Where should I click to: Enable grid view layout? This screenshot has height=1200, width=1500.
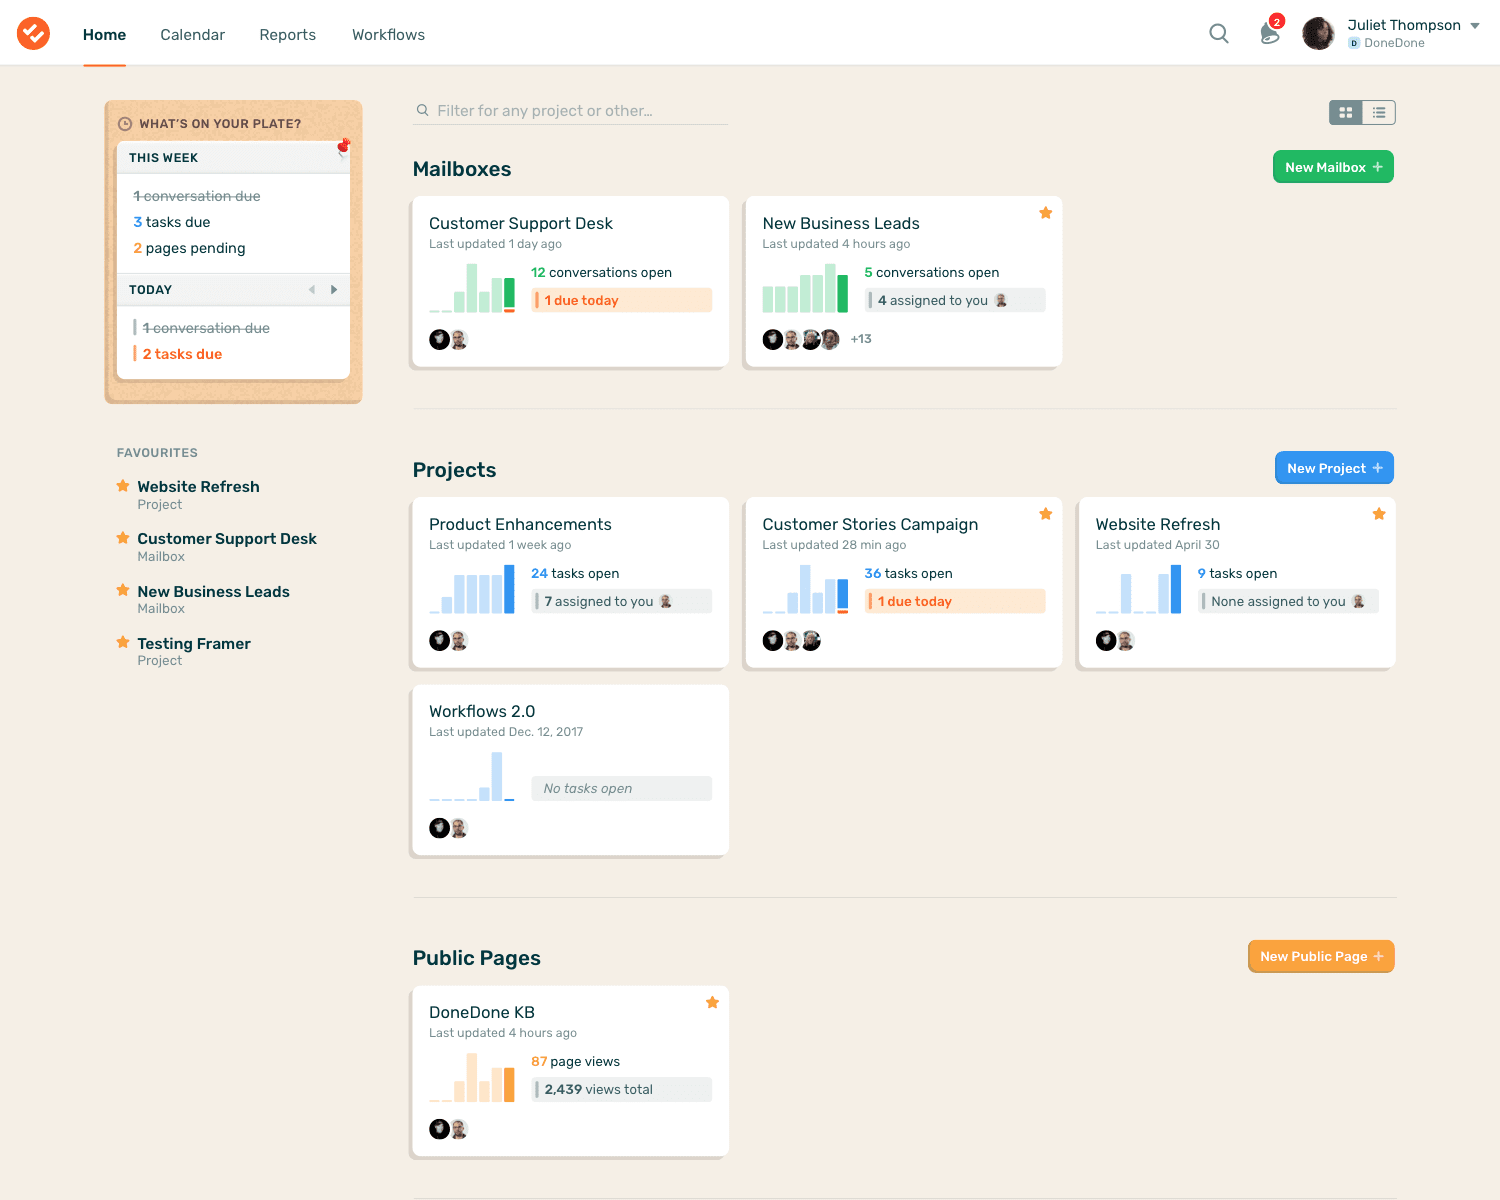pyautogui.click(x=1345, y=112)
